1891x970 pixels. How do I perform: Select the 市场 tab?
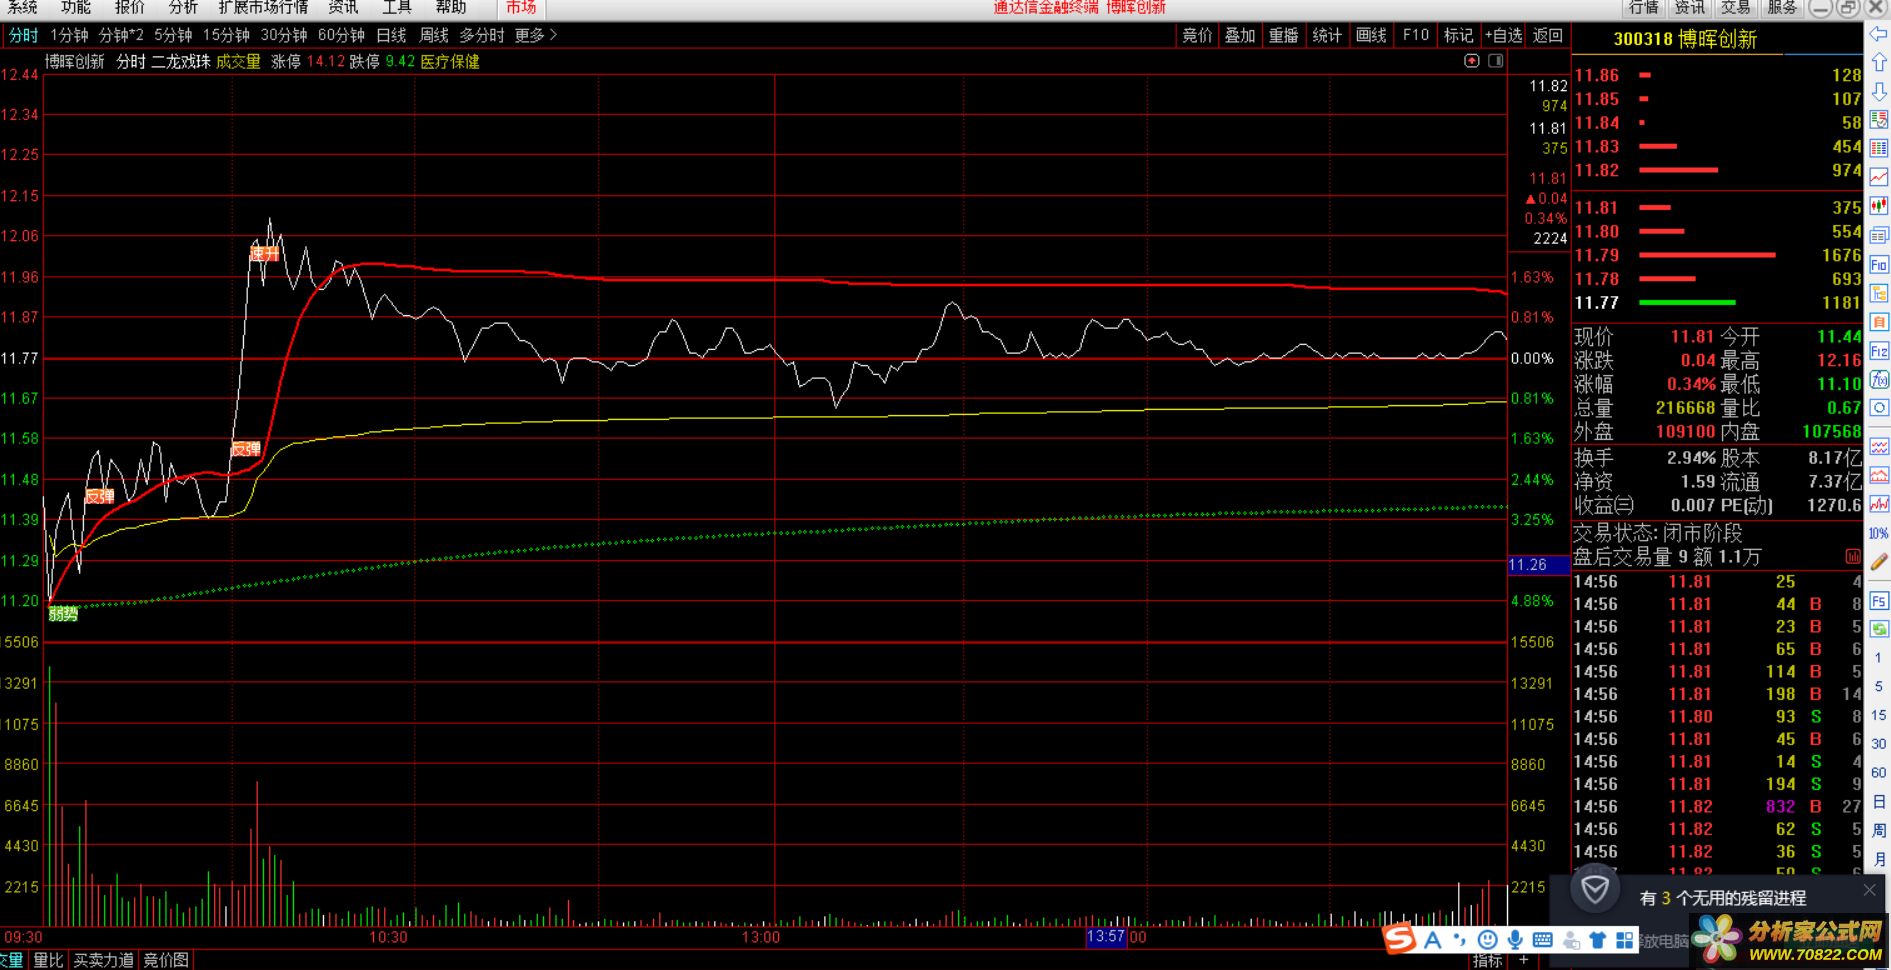521,7
